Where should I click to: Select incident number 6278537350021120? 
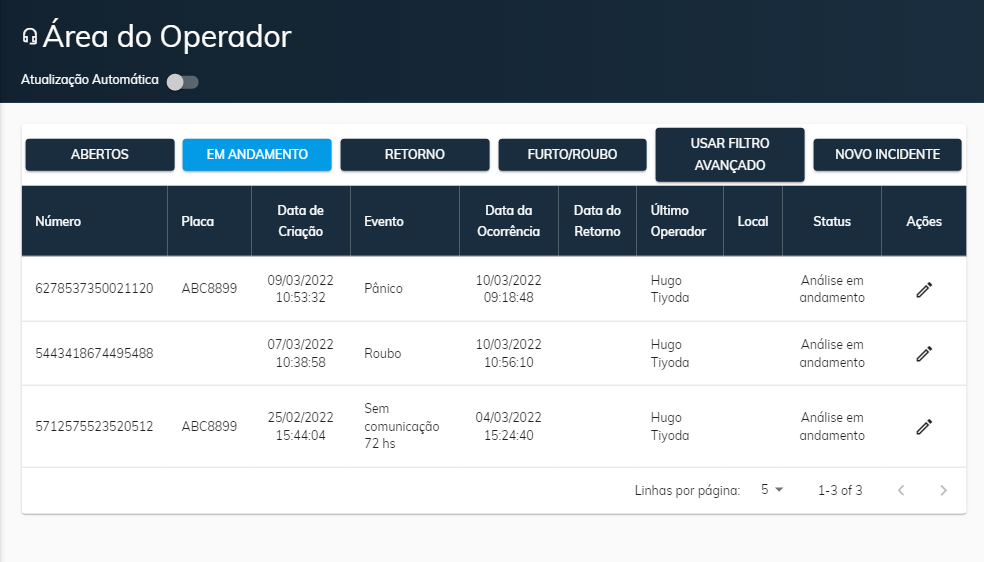94,289
